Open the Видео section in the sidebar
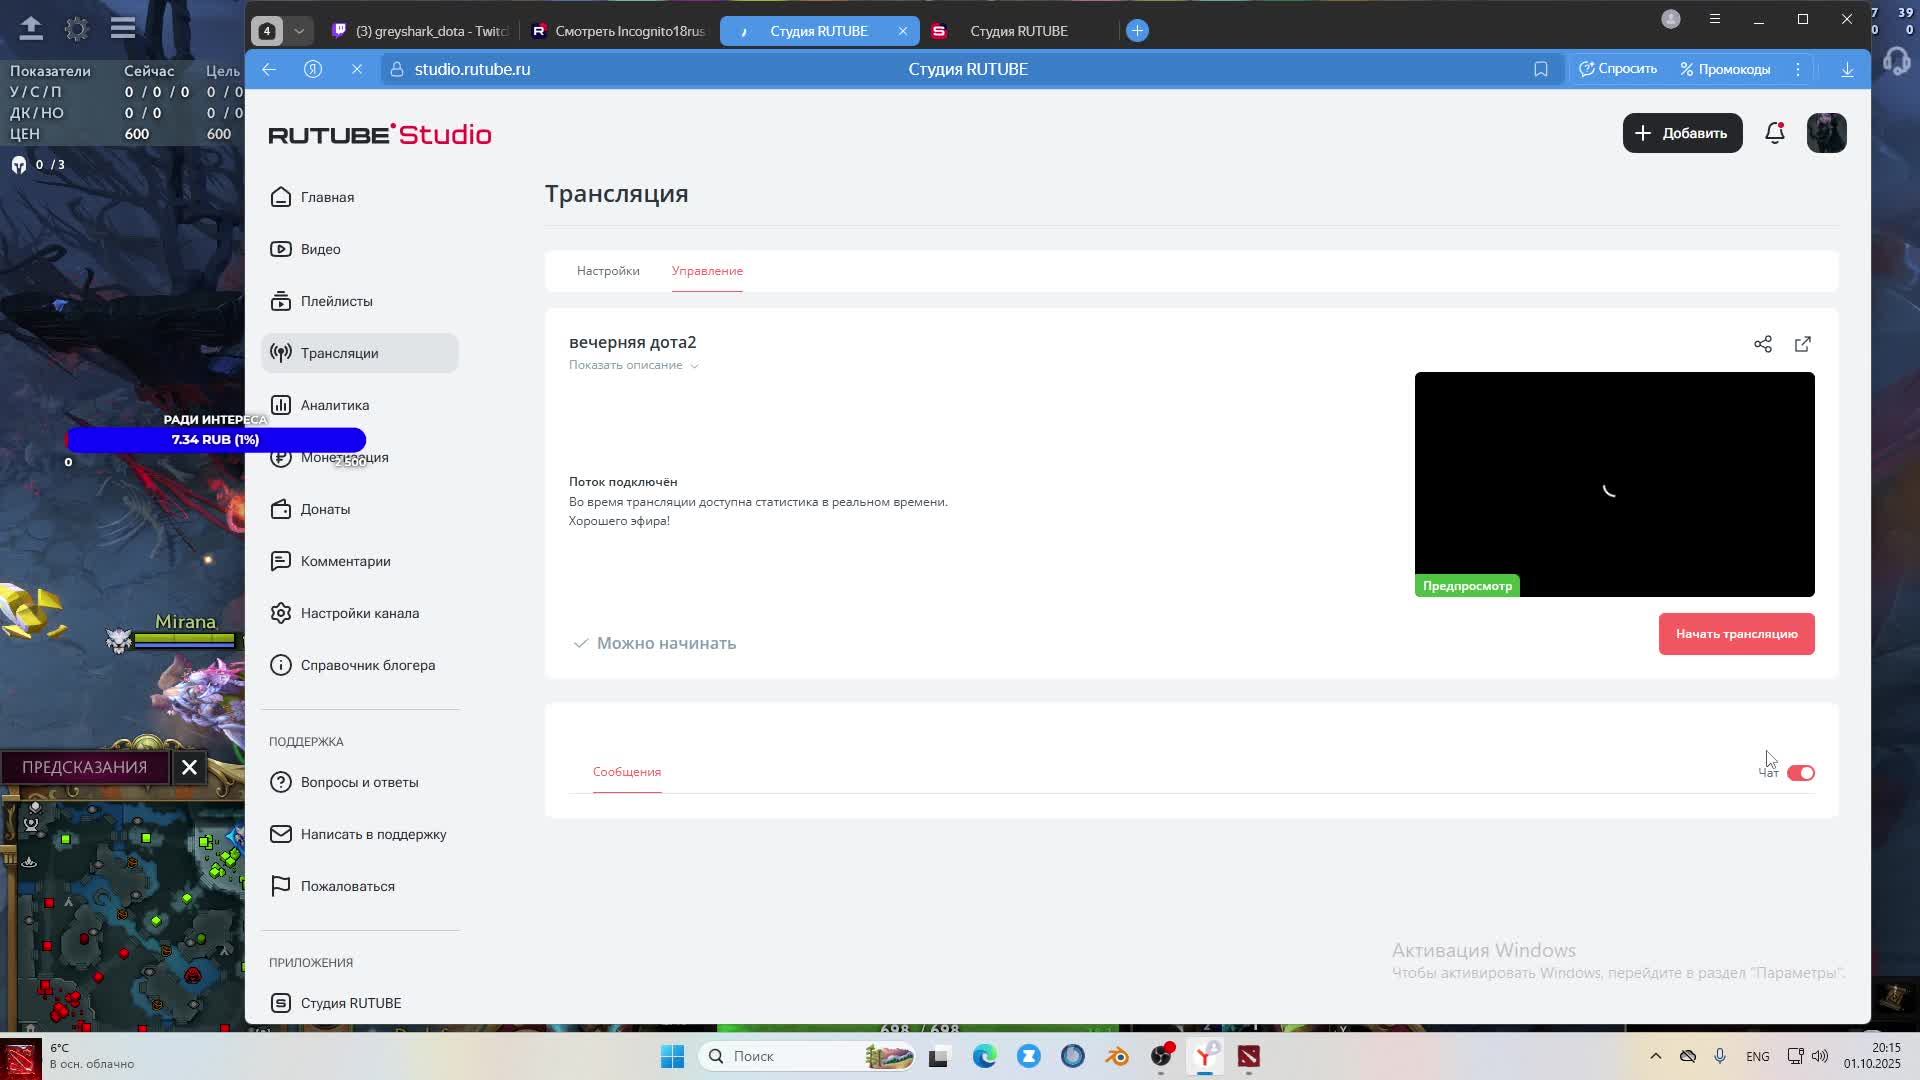This screenshot has height=1080, width=1920. click(320, 248)
